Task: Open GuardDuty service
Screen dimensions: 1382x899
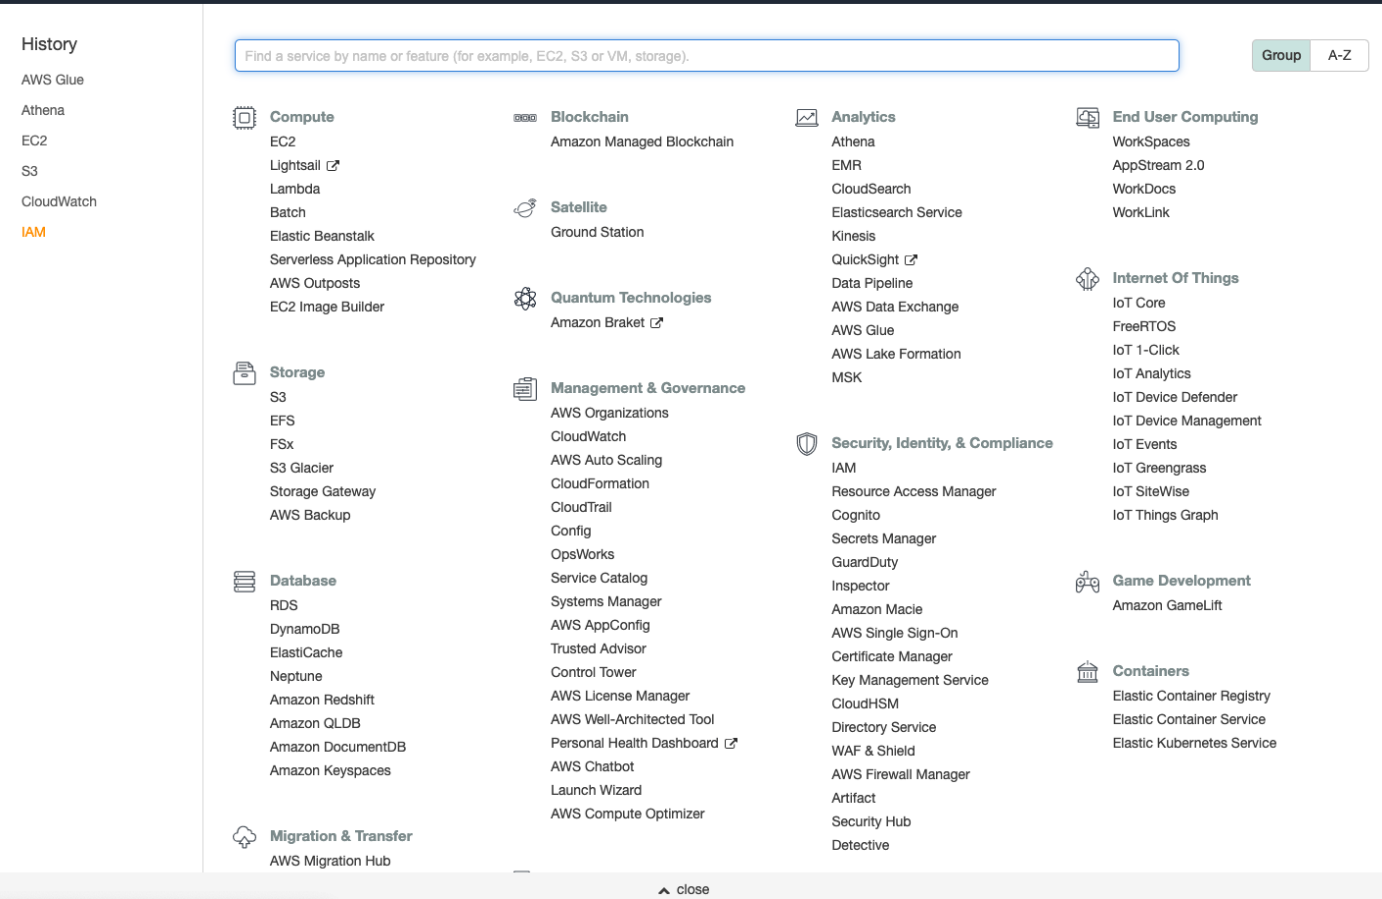Action: tap(865, 563)
